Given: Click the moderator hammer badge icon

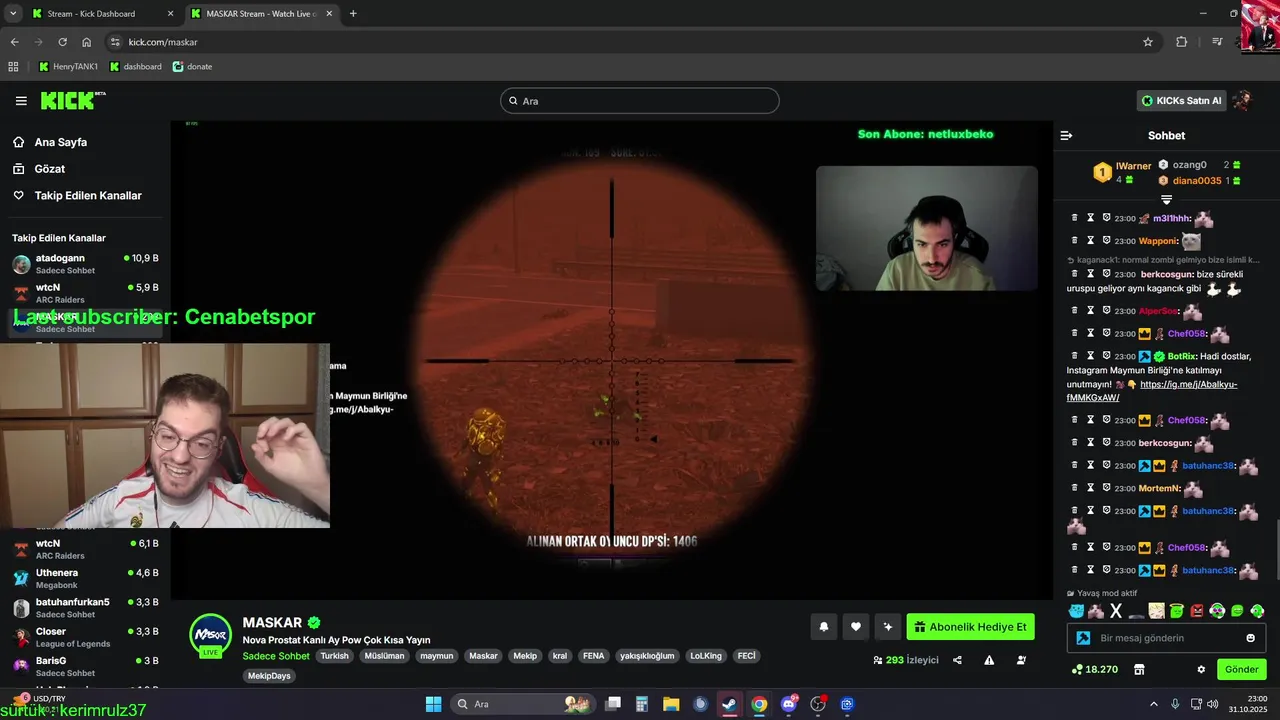Looking at the screenshot, I should (1083, 638).
